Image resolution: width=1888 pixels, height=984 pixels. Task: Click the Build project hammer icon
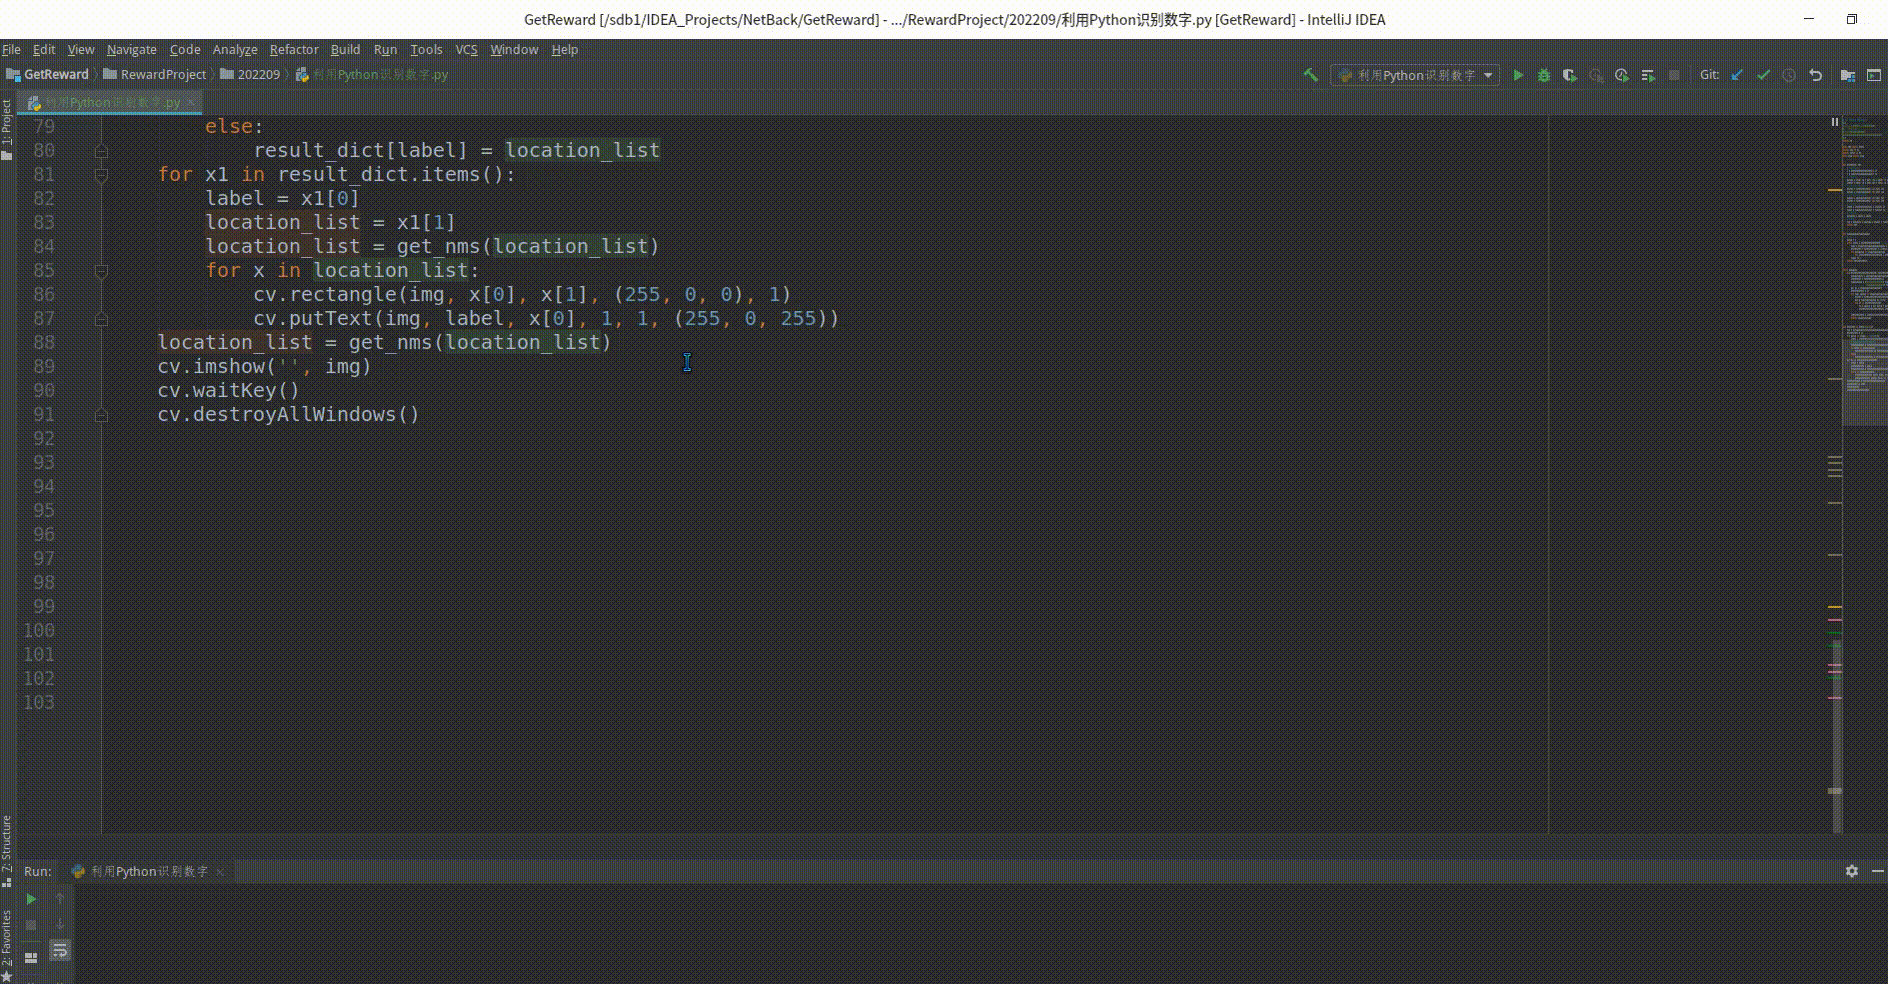(1310, 75)
